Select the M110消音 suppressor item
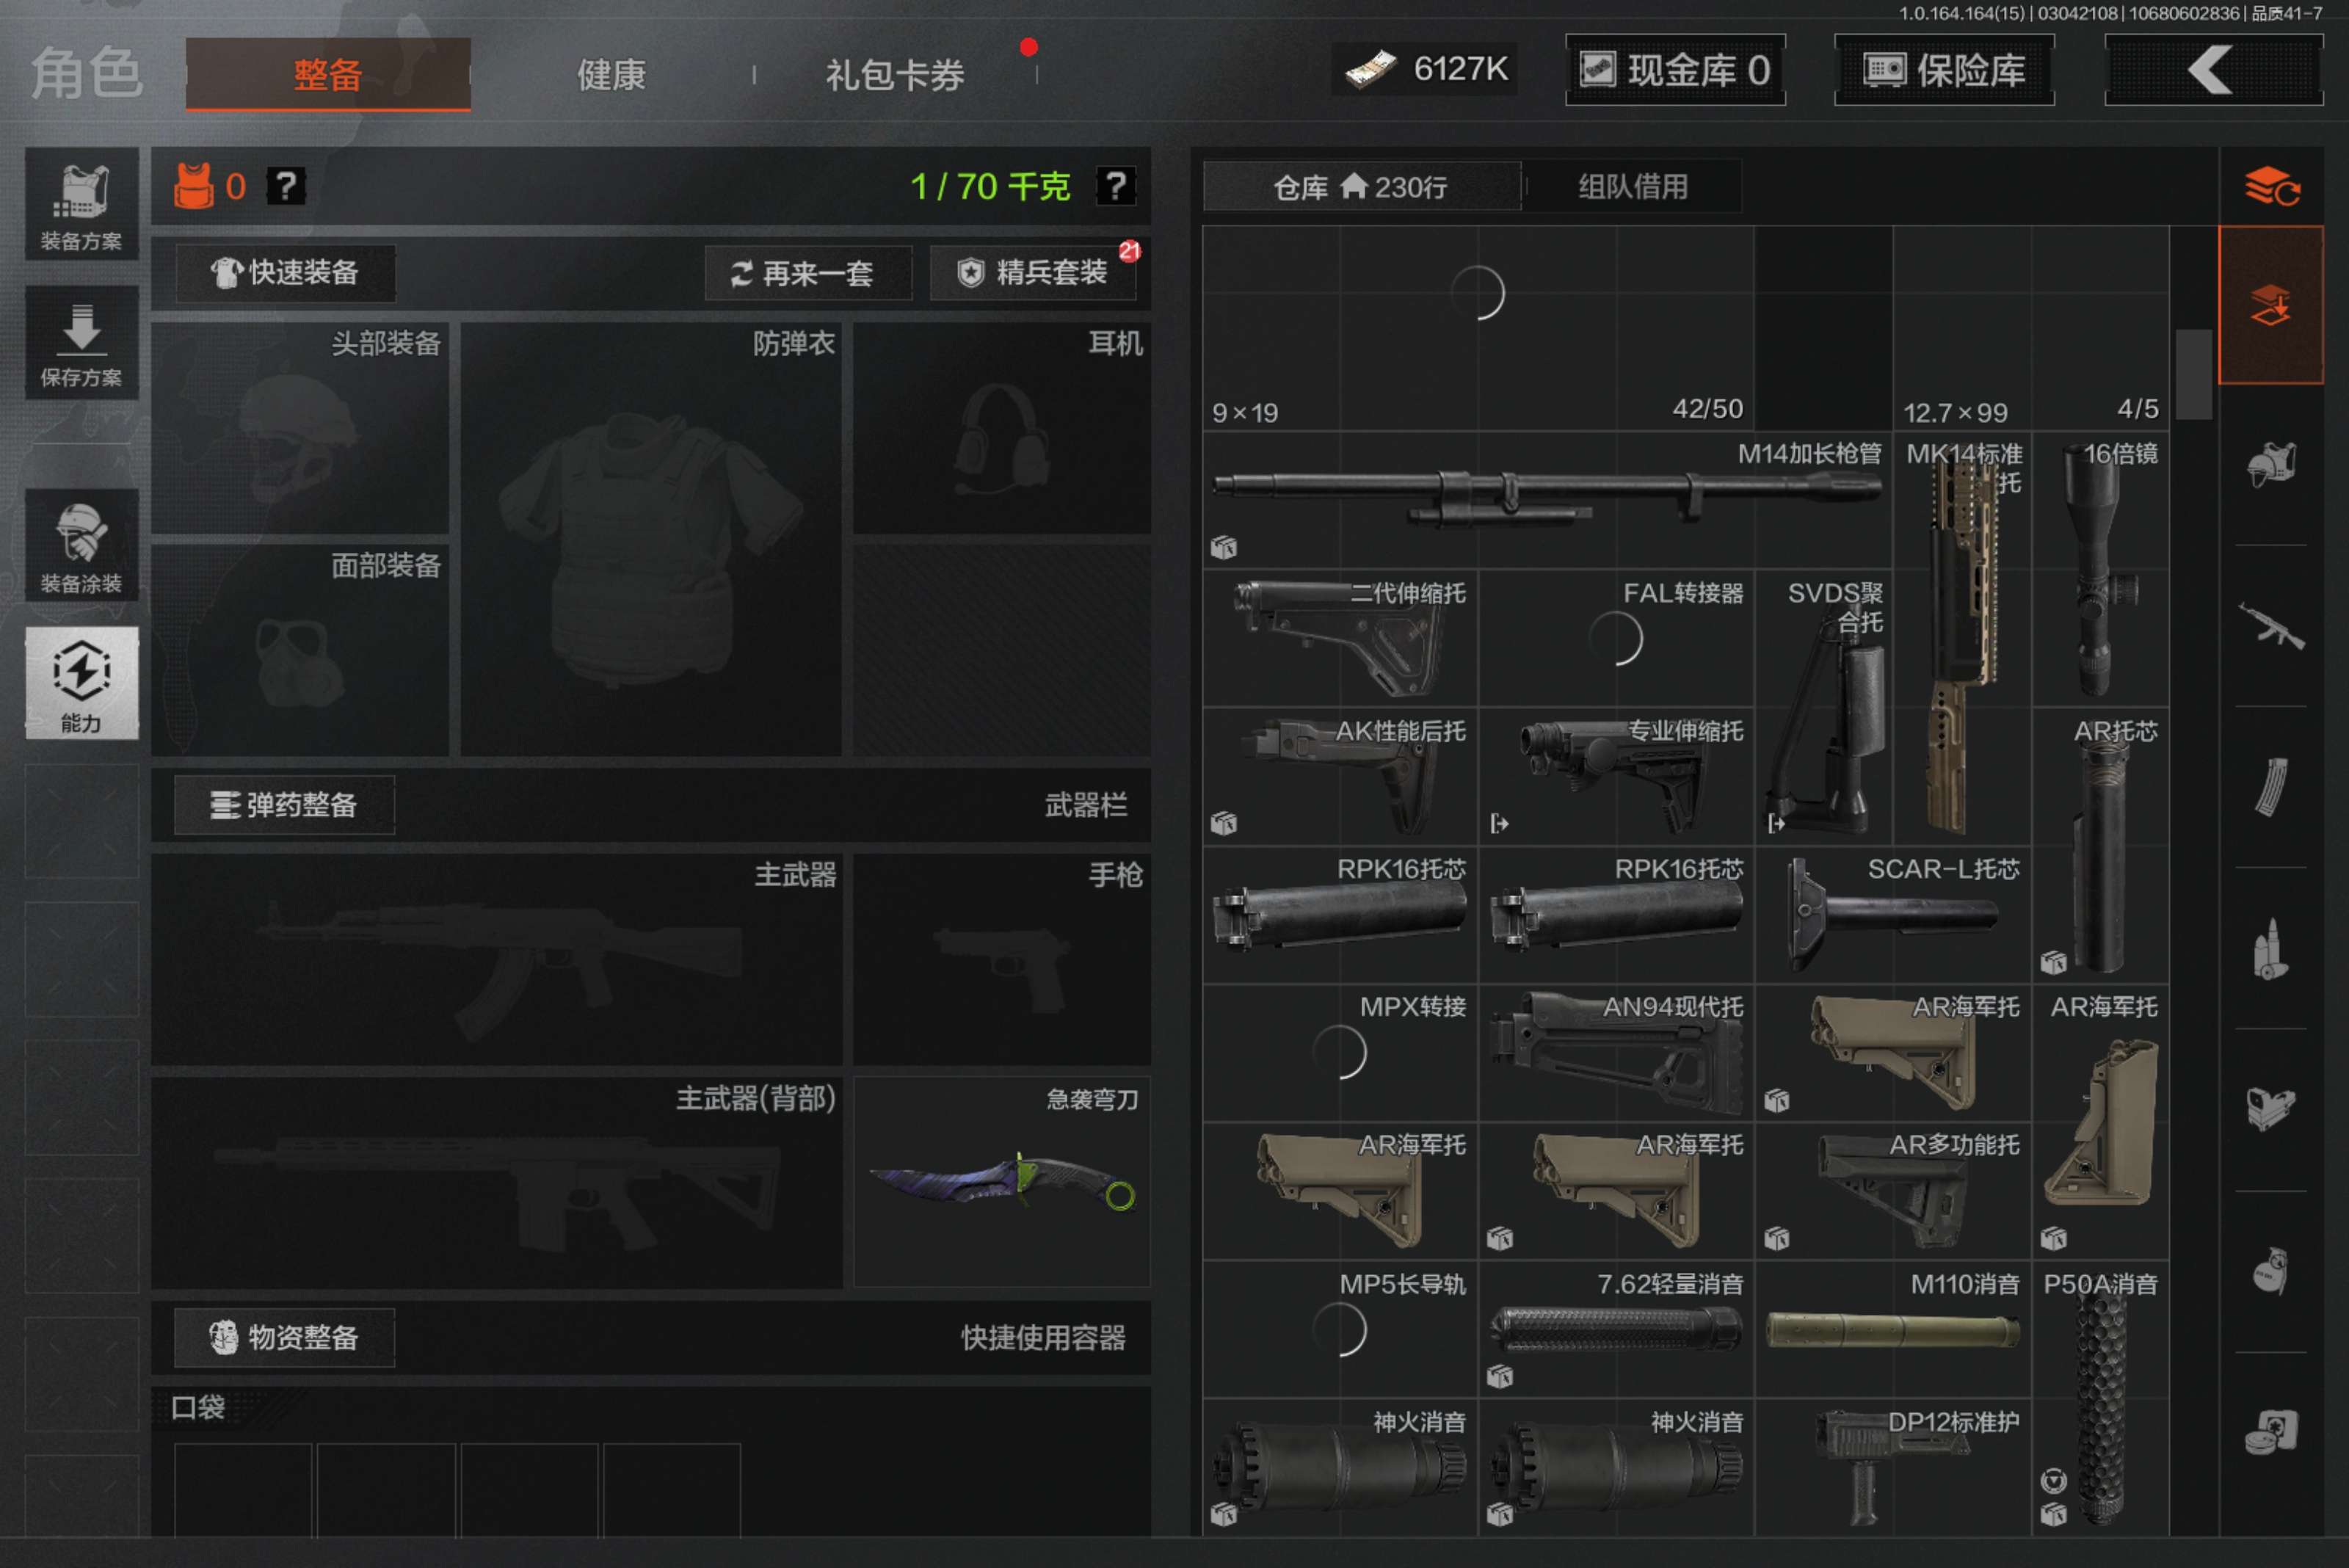2349x1568 pixels. click(x=1892, y=1330)
